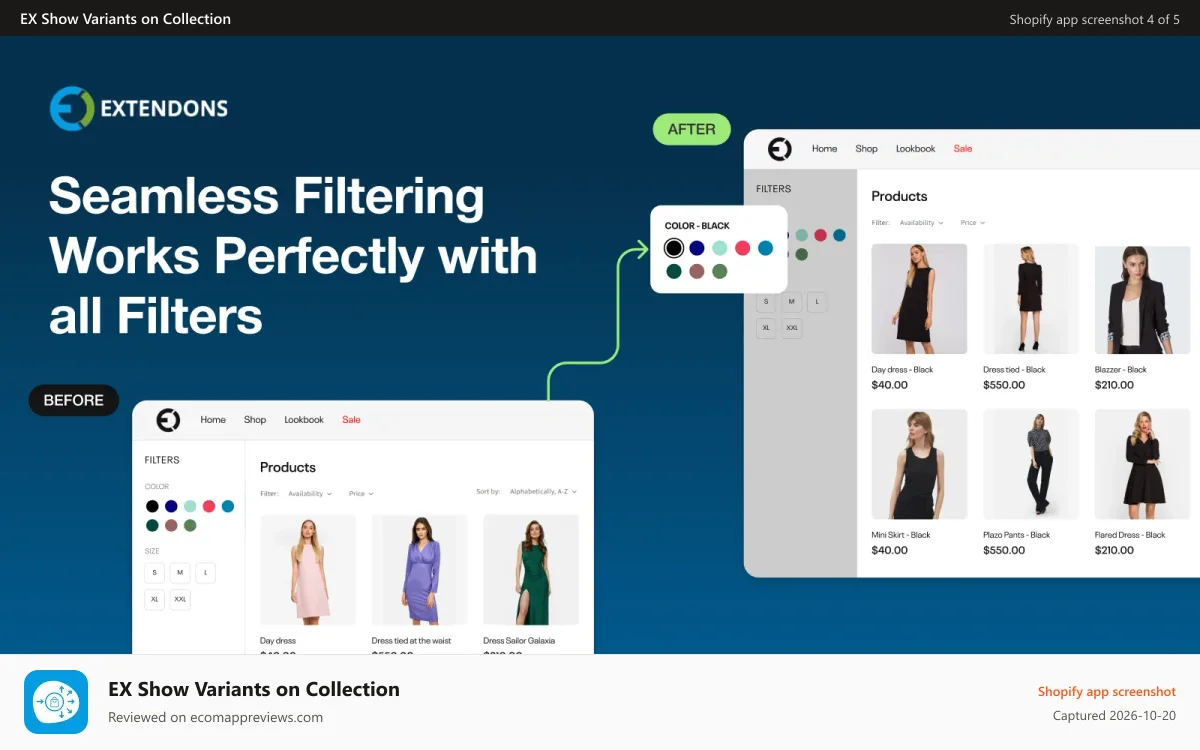Click the green AFTER label badge

[692, 129]
